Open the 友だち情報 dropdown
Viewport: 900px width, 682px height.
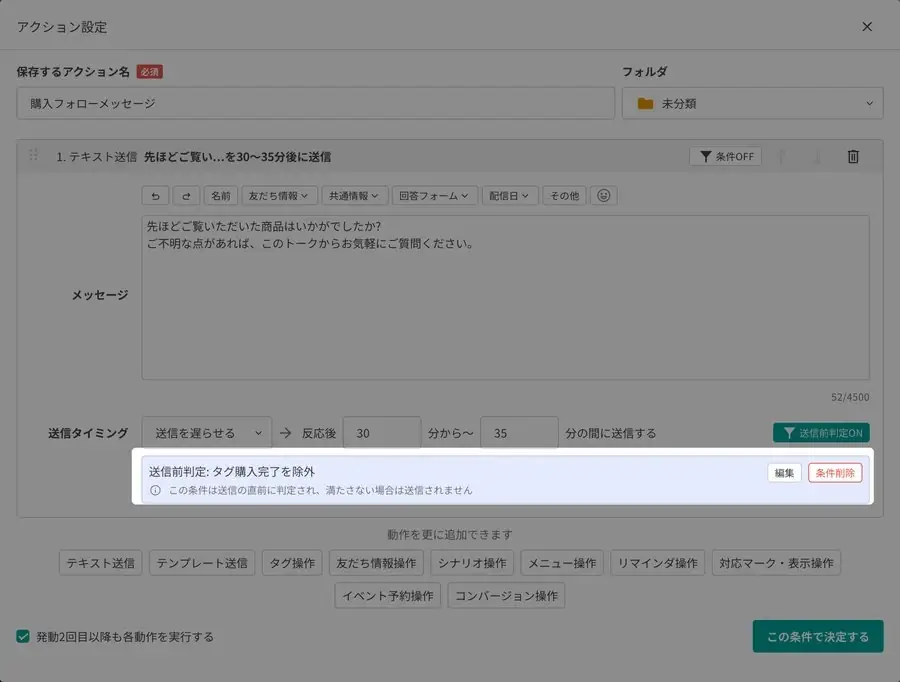point(279,196)
